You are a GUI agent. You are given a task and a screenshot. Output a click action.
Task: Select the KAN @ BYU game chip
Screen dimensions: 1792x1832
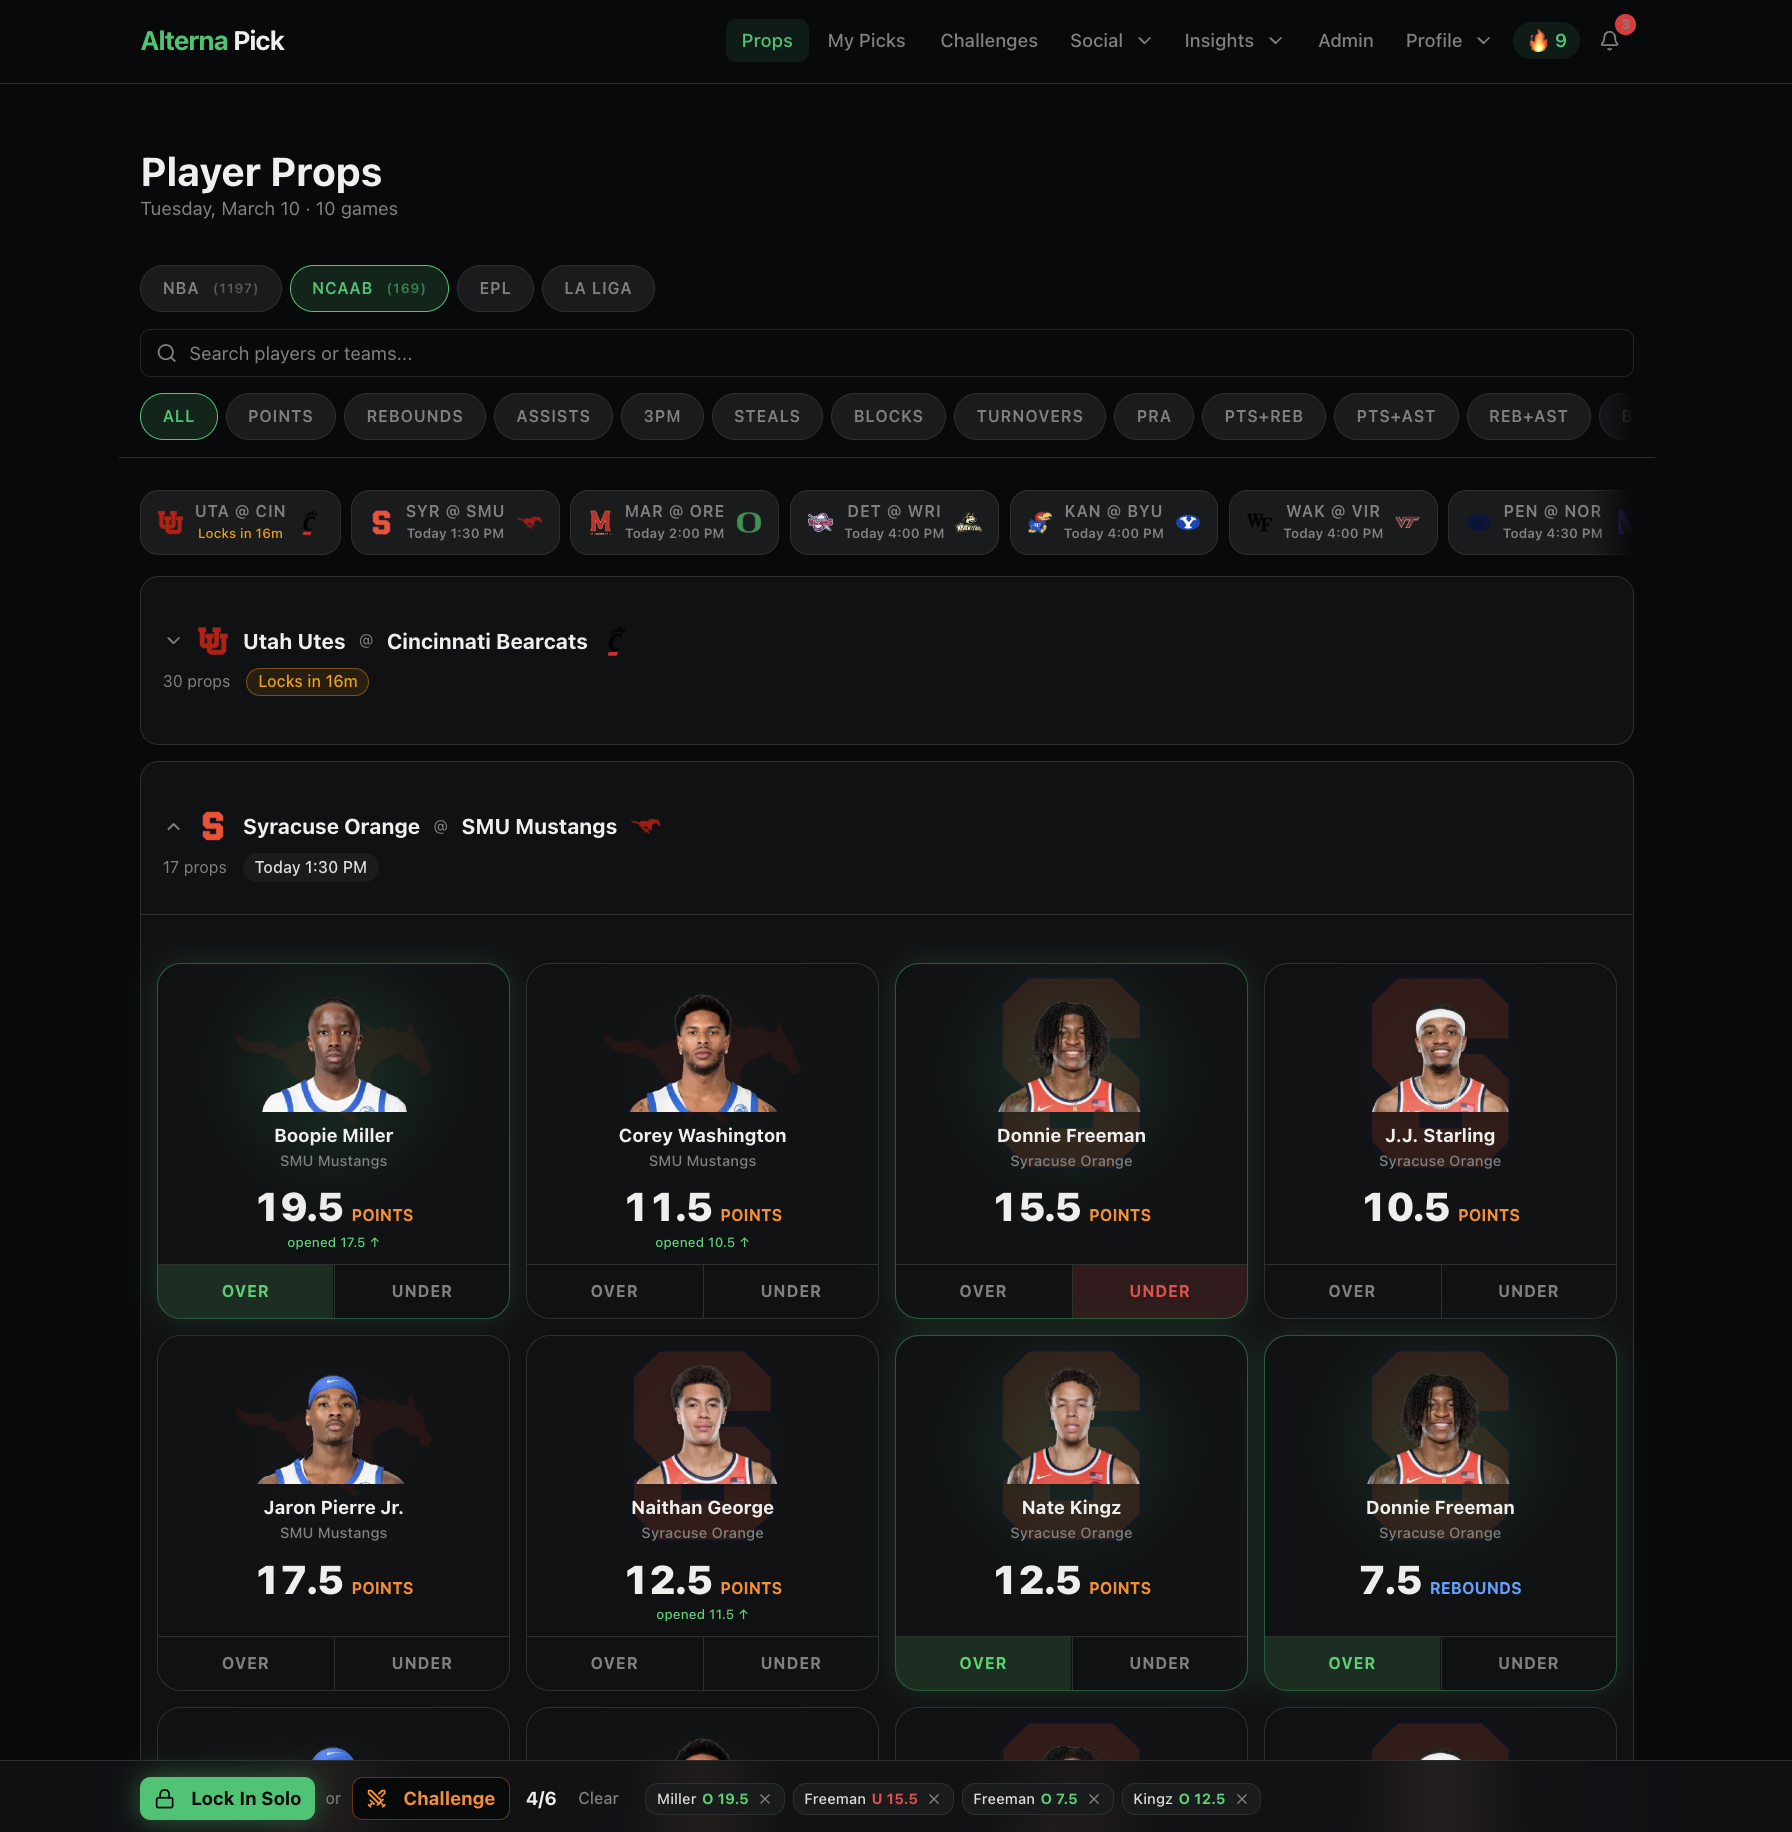(x=1113, y=522)
